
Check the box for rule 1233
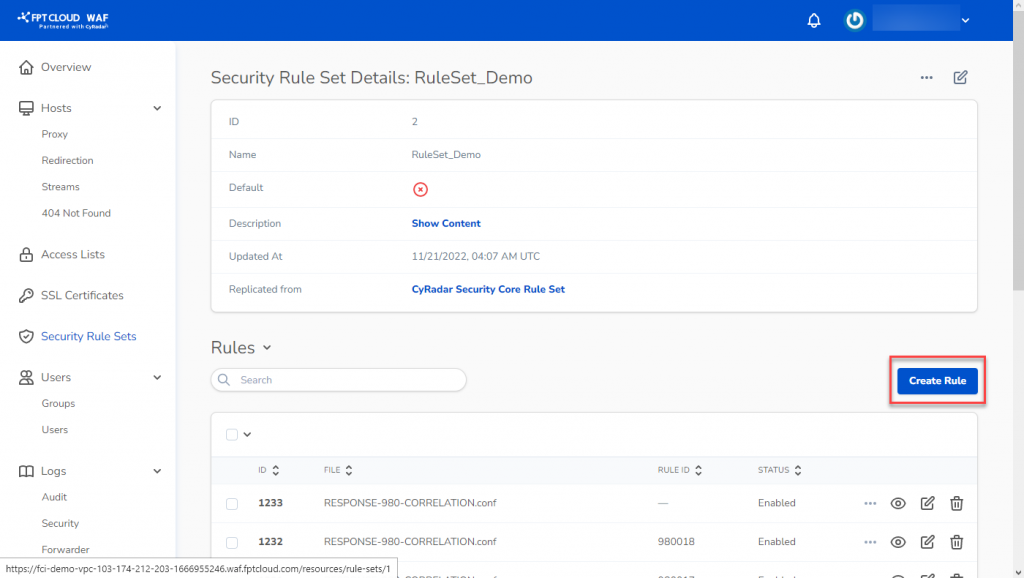point(232,504)
